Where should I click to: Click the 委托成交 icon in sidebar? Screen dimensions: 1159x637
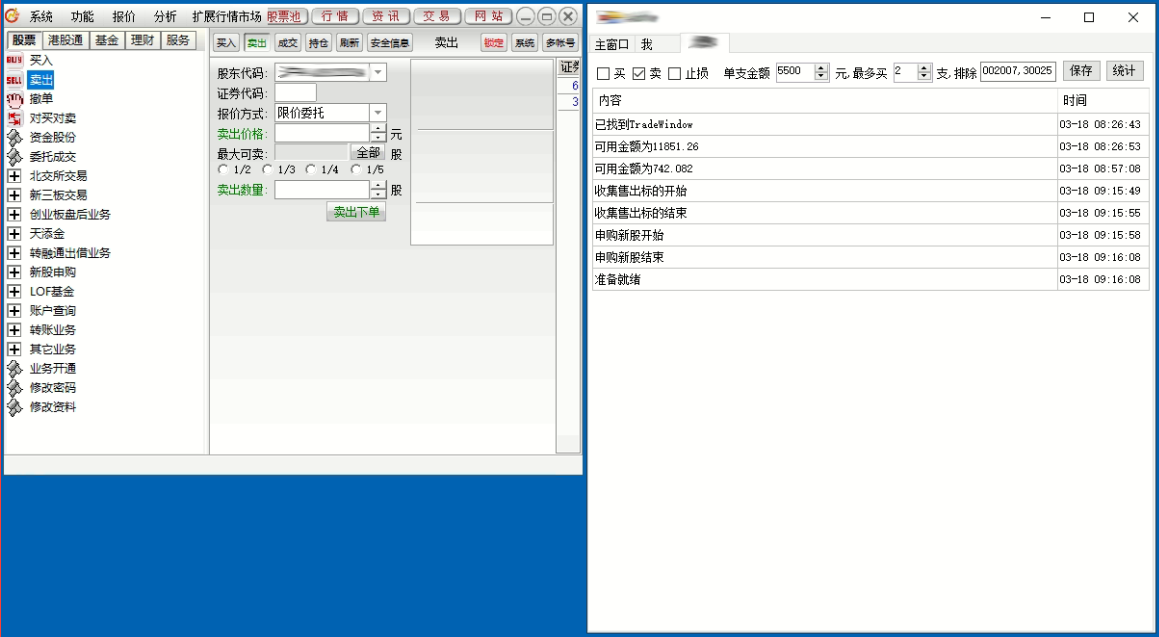click(14, 157)
